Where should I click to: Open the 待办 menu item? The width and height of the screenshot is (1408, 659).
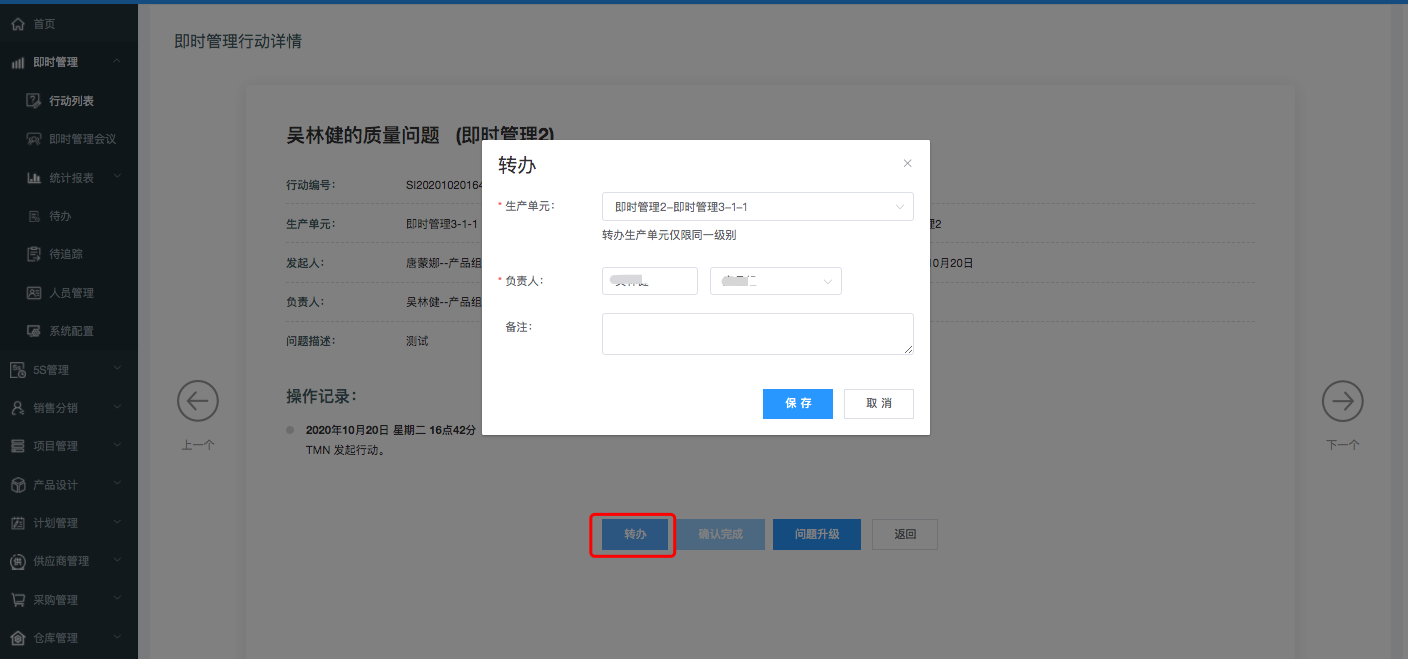click(x=60, y=216)
